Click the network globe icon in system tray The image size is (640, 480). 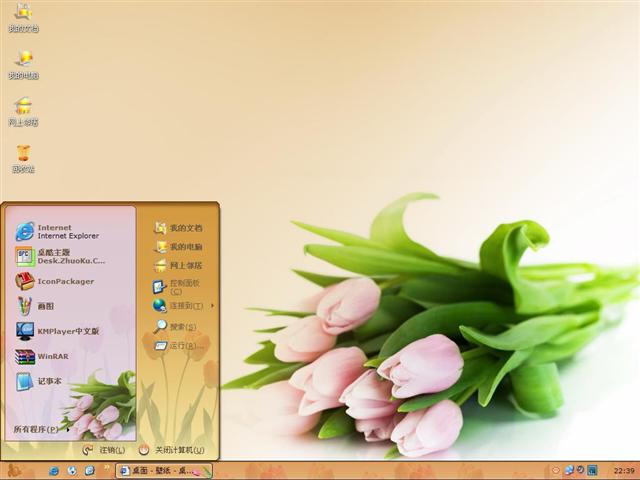pos(569,470)
